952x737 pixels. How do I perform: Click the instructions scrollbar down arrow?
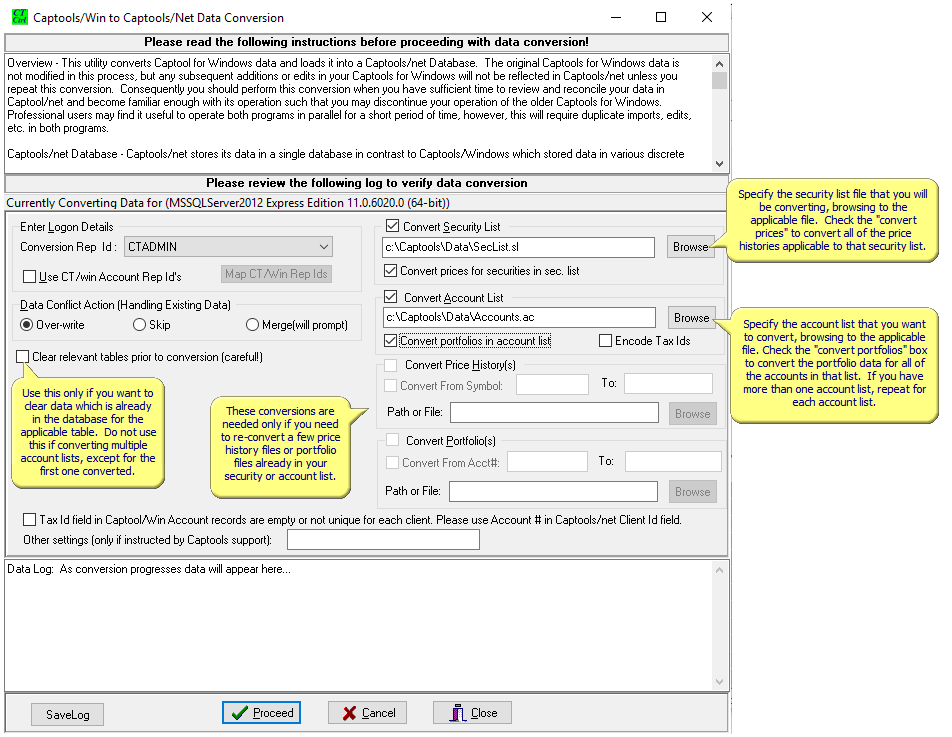(719, 163)
